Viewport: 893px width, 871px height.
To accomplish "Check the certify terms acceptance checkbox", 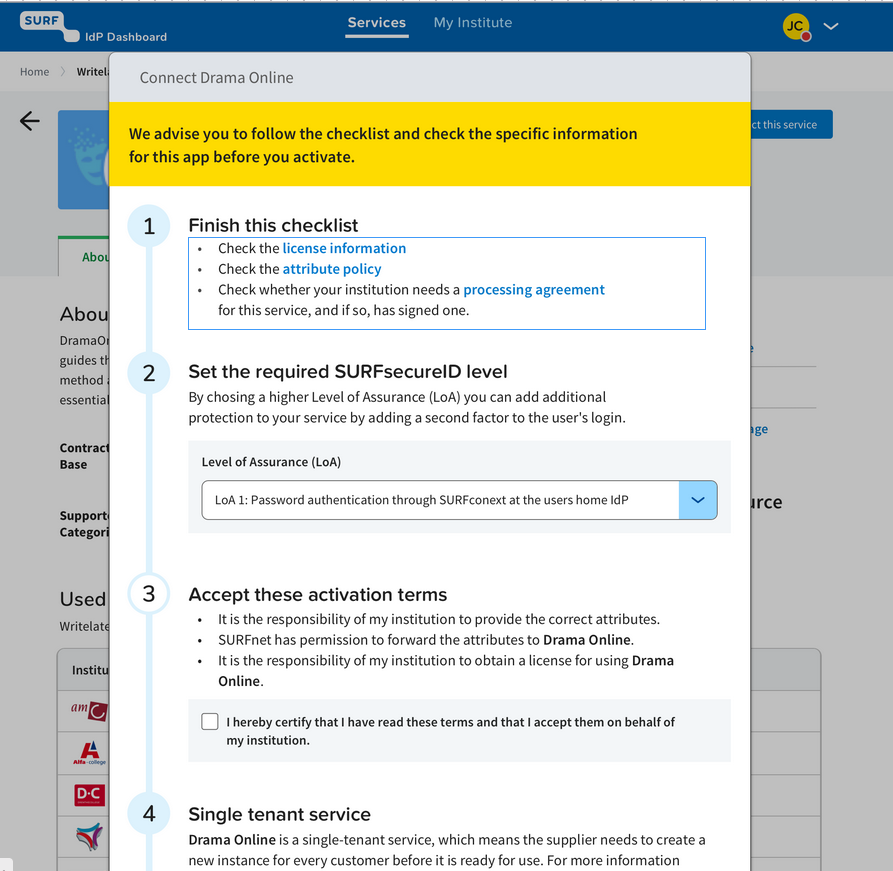I will tap(210, 721).
